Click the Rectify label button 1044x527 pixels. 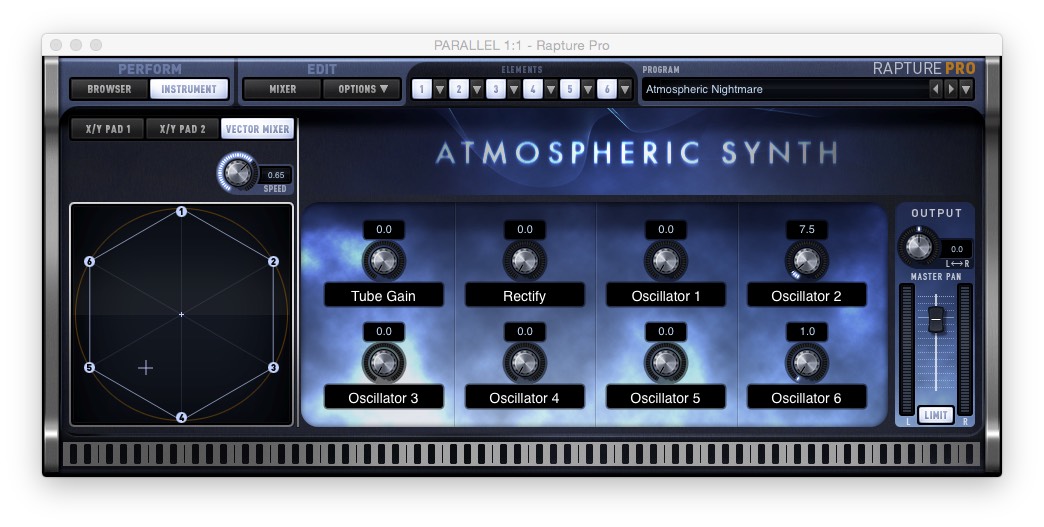(525, 295)
